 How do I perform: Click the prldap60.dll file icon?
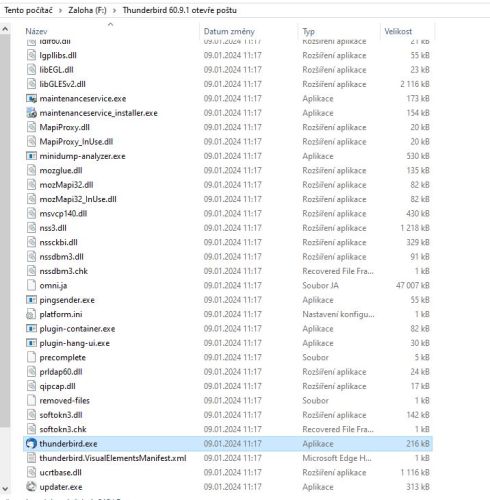click(31, 371)
